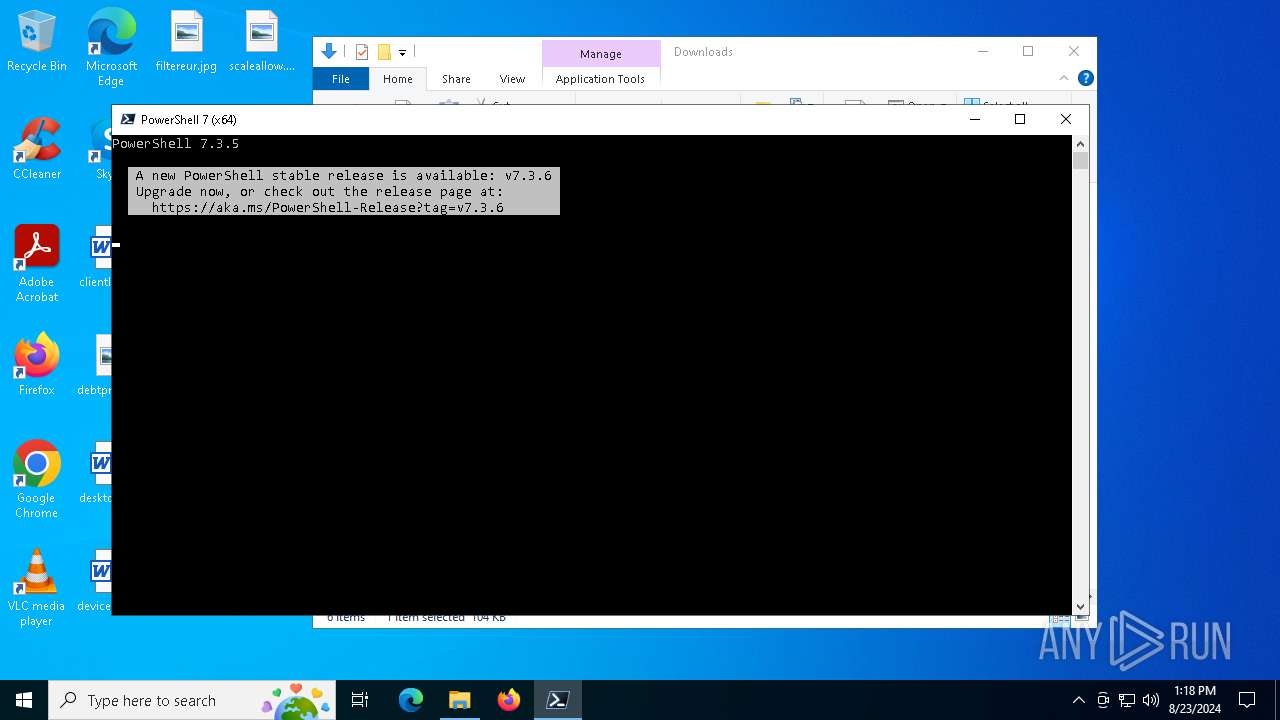
Task: Click the meet now tray icon
Action: click(1103, 700)
